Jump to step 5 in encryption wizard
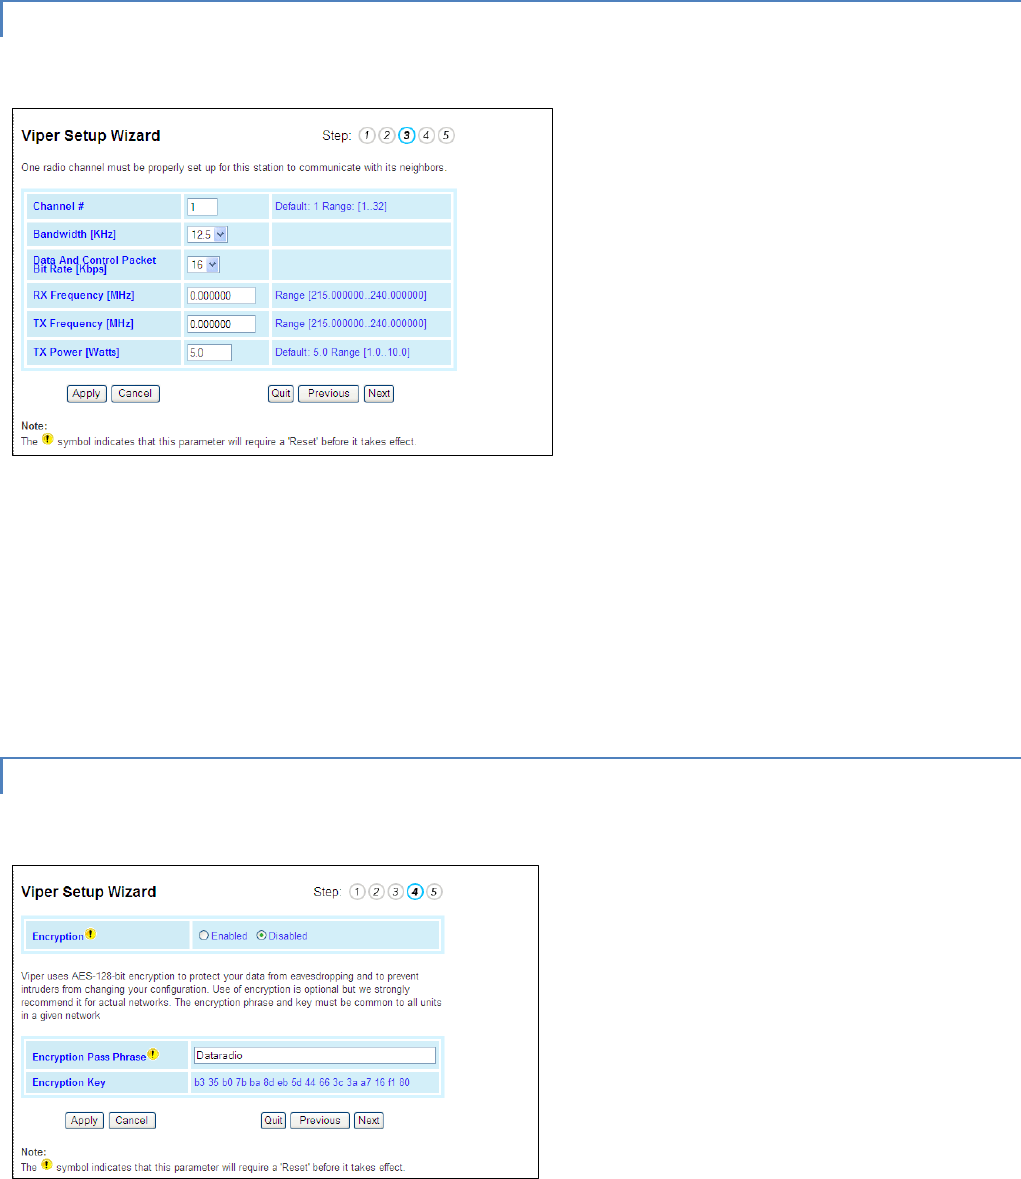The image size is (1021, 1179). [434, 892]
